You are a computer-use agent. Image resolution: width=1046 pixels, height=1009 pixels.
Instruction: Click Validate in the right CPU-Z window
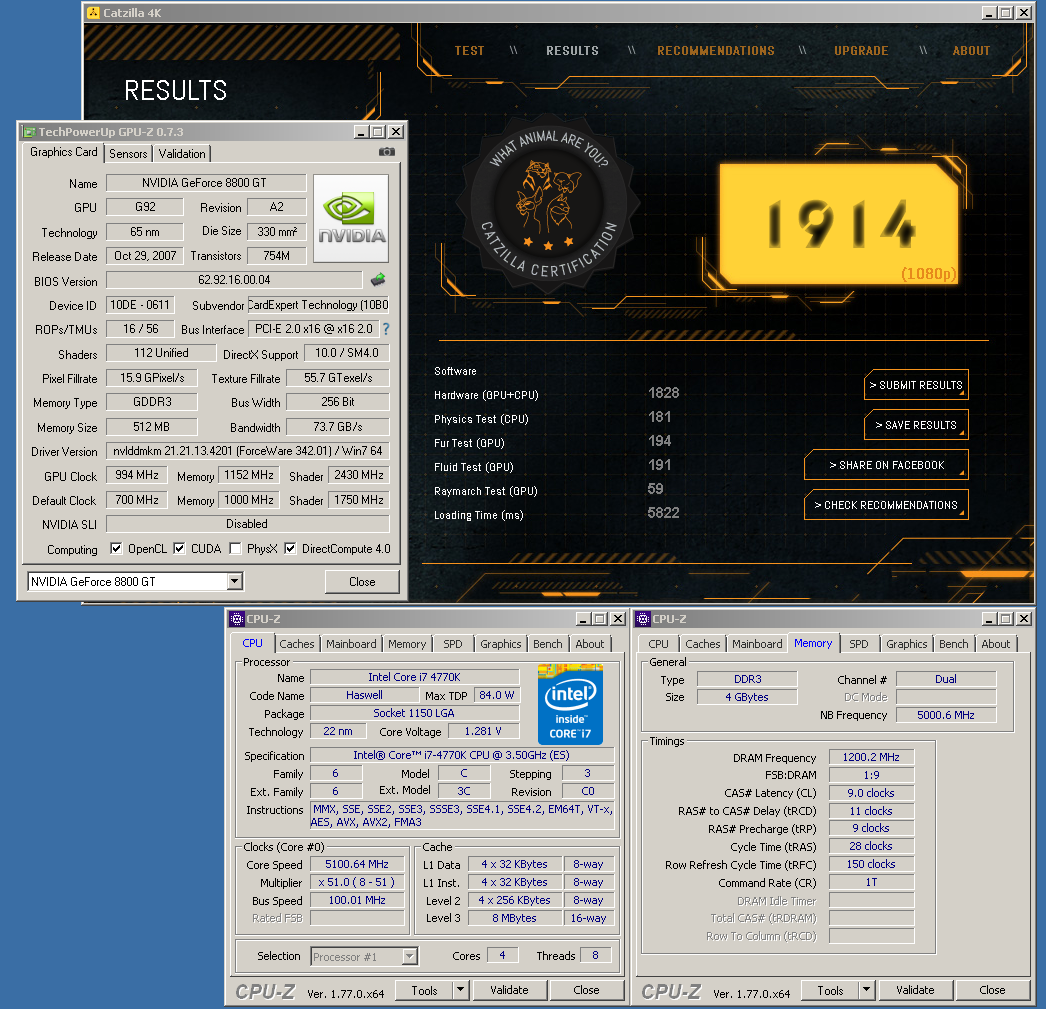[x=915, y=990]
